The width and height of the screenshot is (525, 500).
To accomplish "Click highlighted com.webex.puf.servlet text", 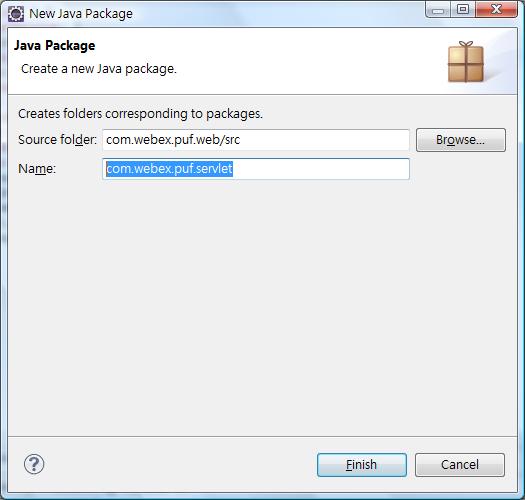I will pyautogui.click(x=169, y=169).
